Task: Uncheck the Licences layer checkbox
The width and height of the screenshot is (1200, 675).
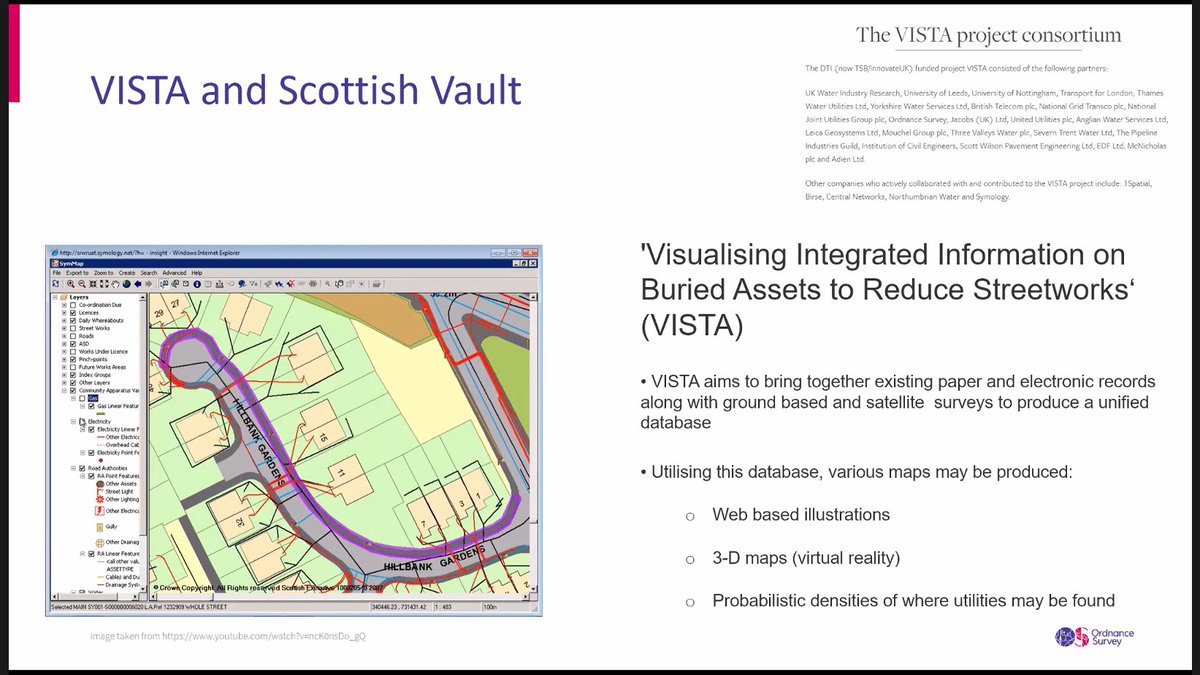Action: 73,313
